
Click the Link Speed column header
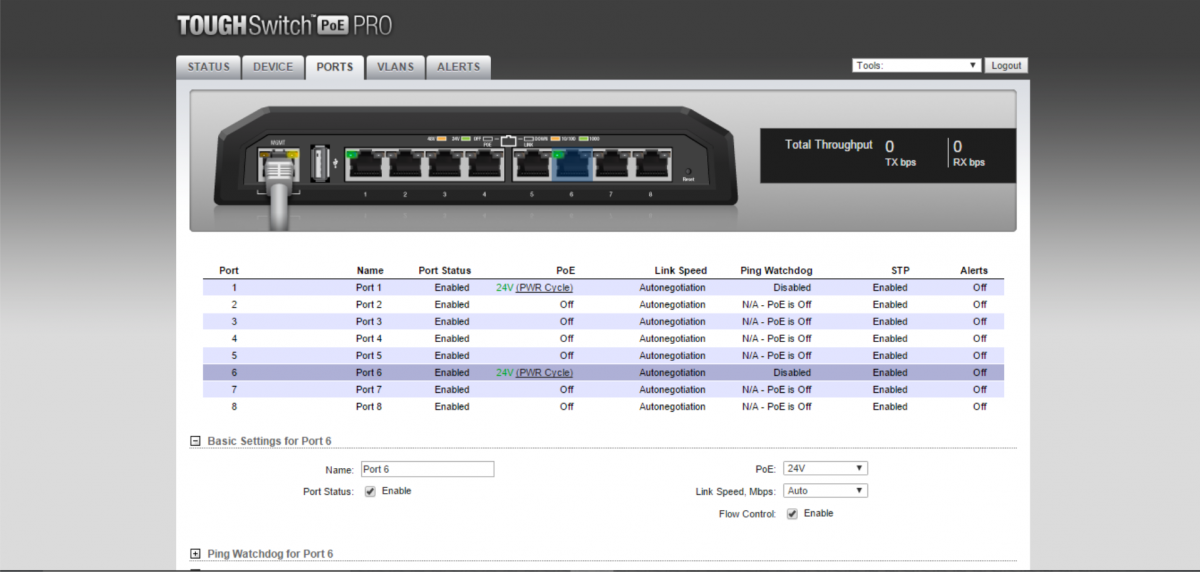[x=680, y=270]
